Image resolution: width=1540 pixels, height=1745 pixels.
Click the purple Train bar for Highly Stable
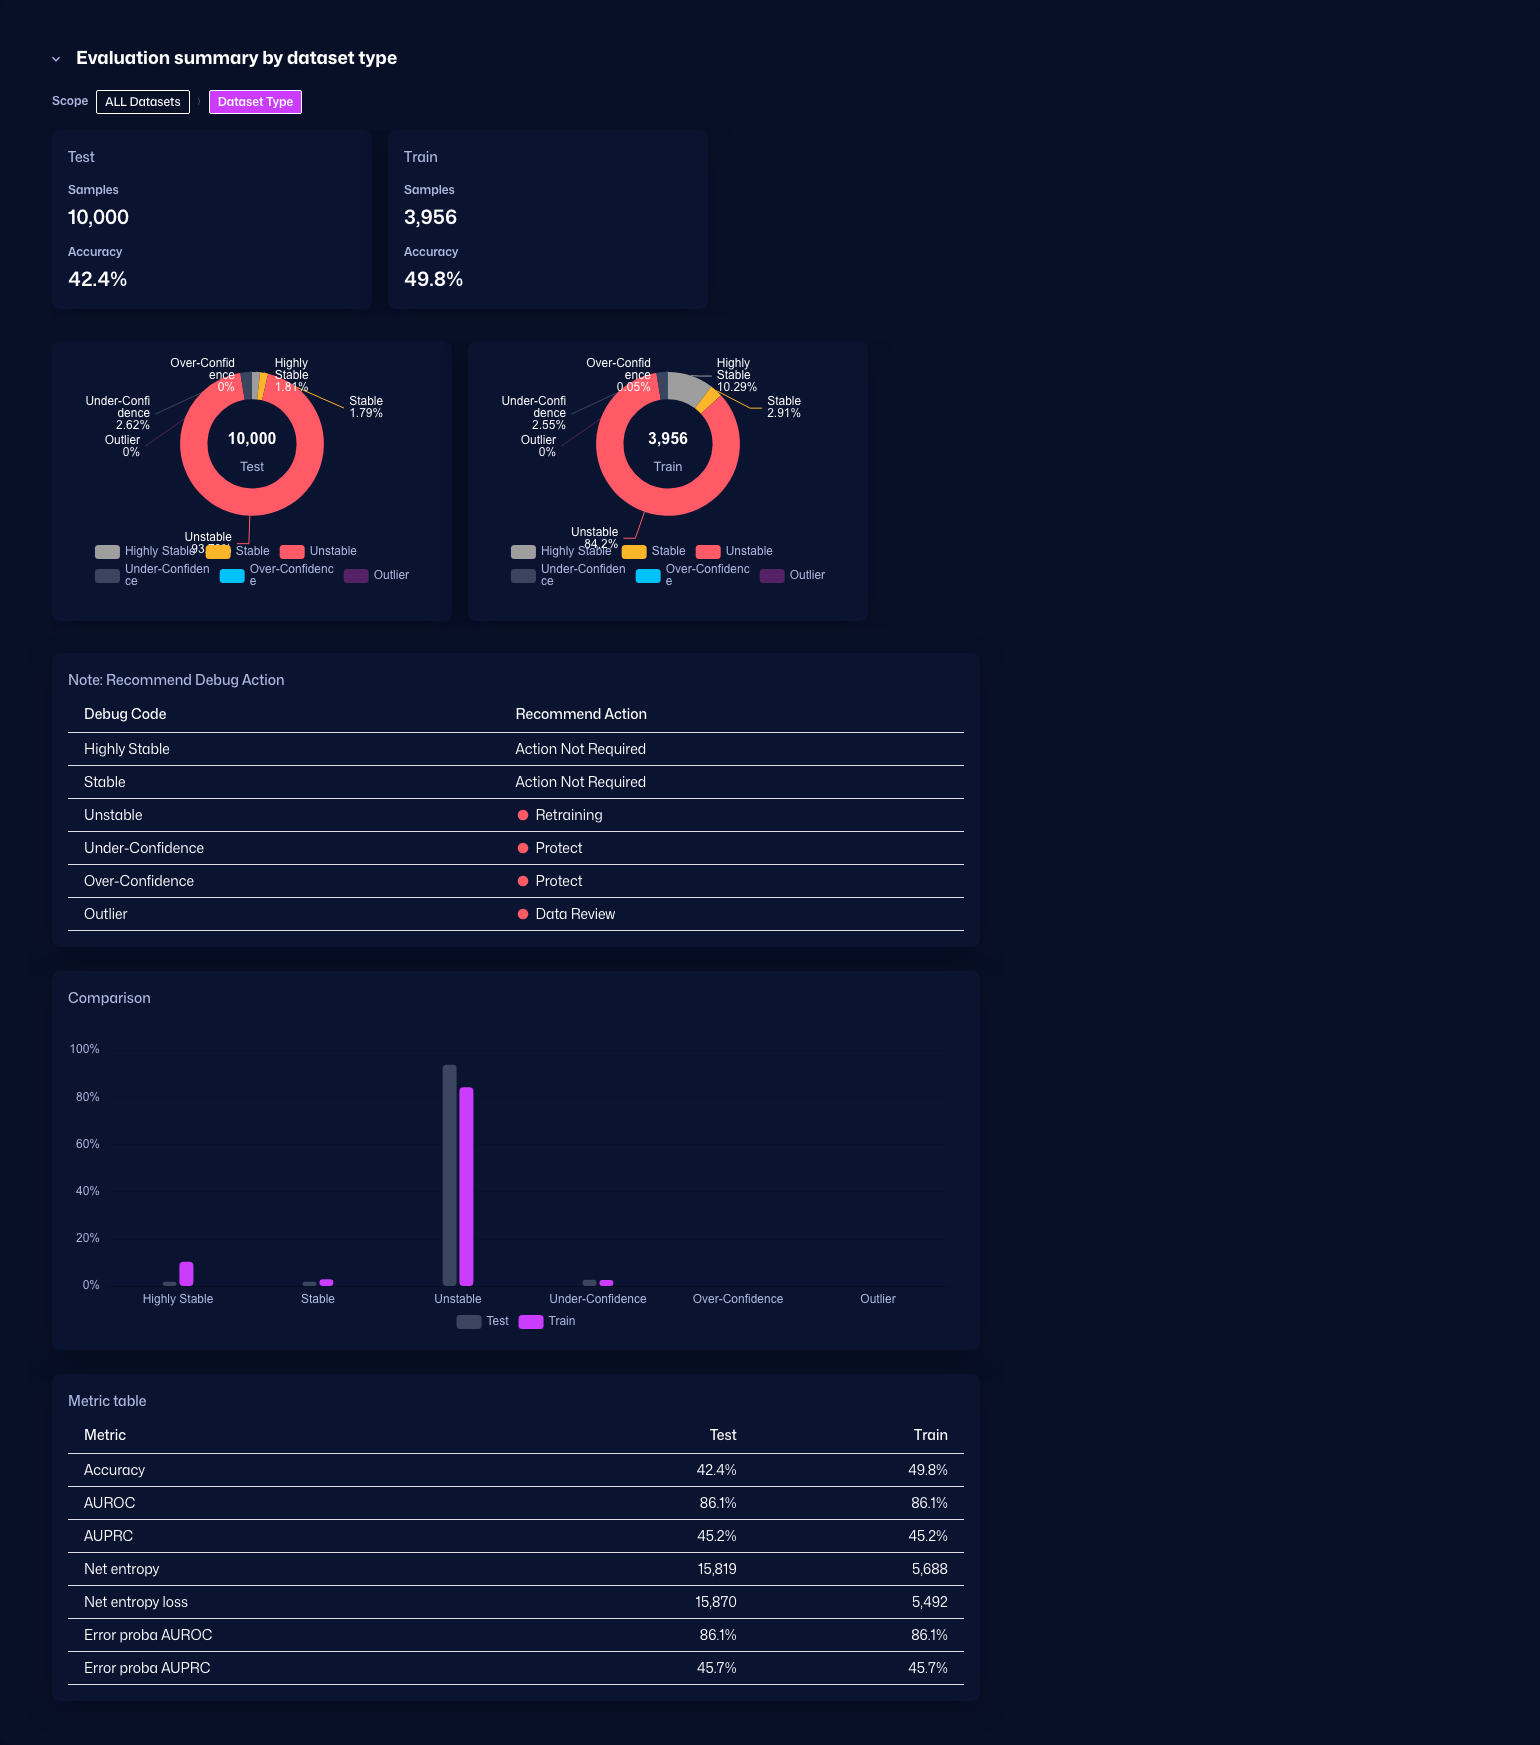[186, 1273]
